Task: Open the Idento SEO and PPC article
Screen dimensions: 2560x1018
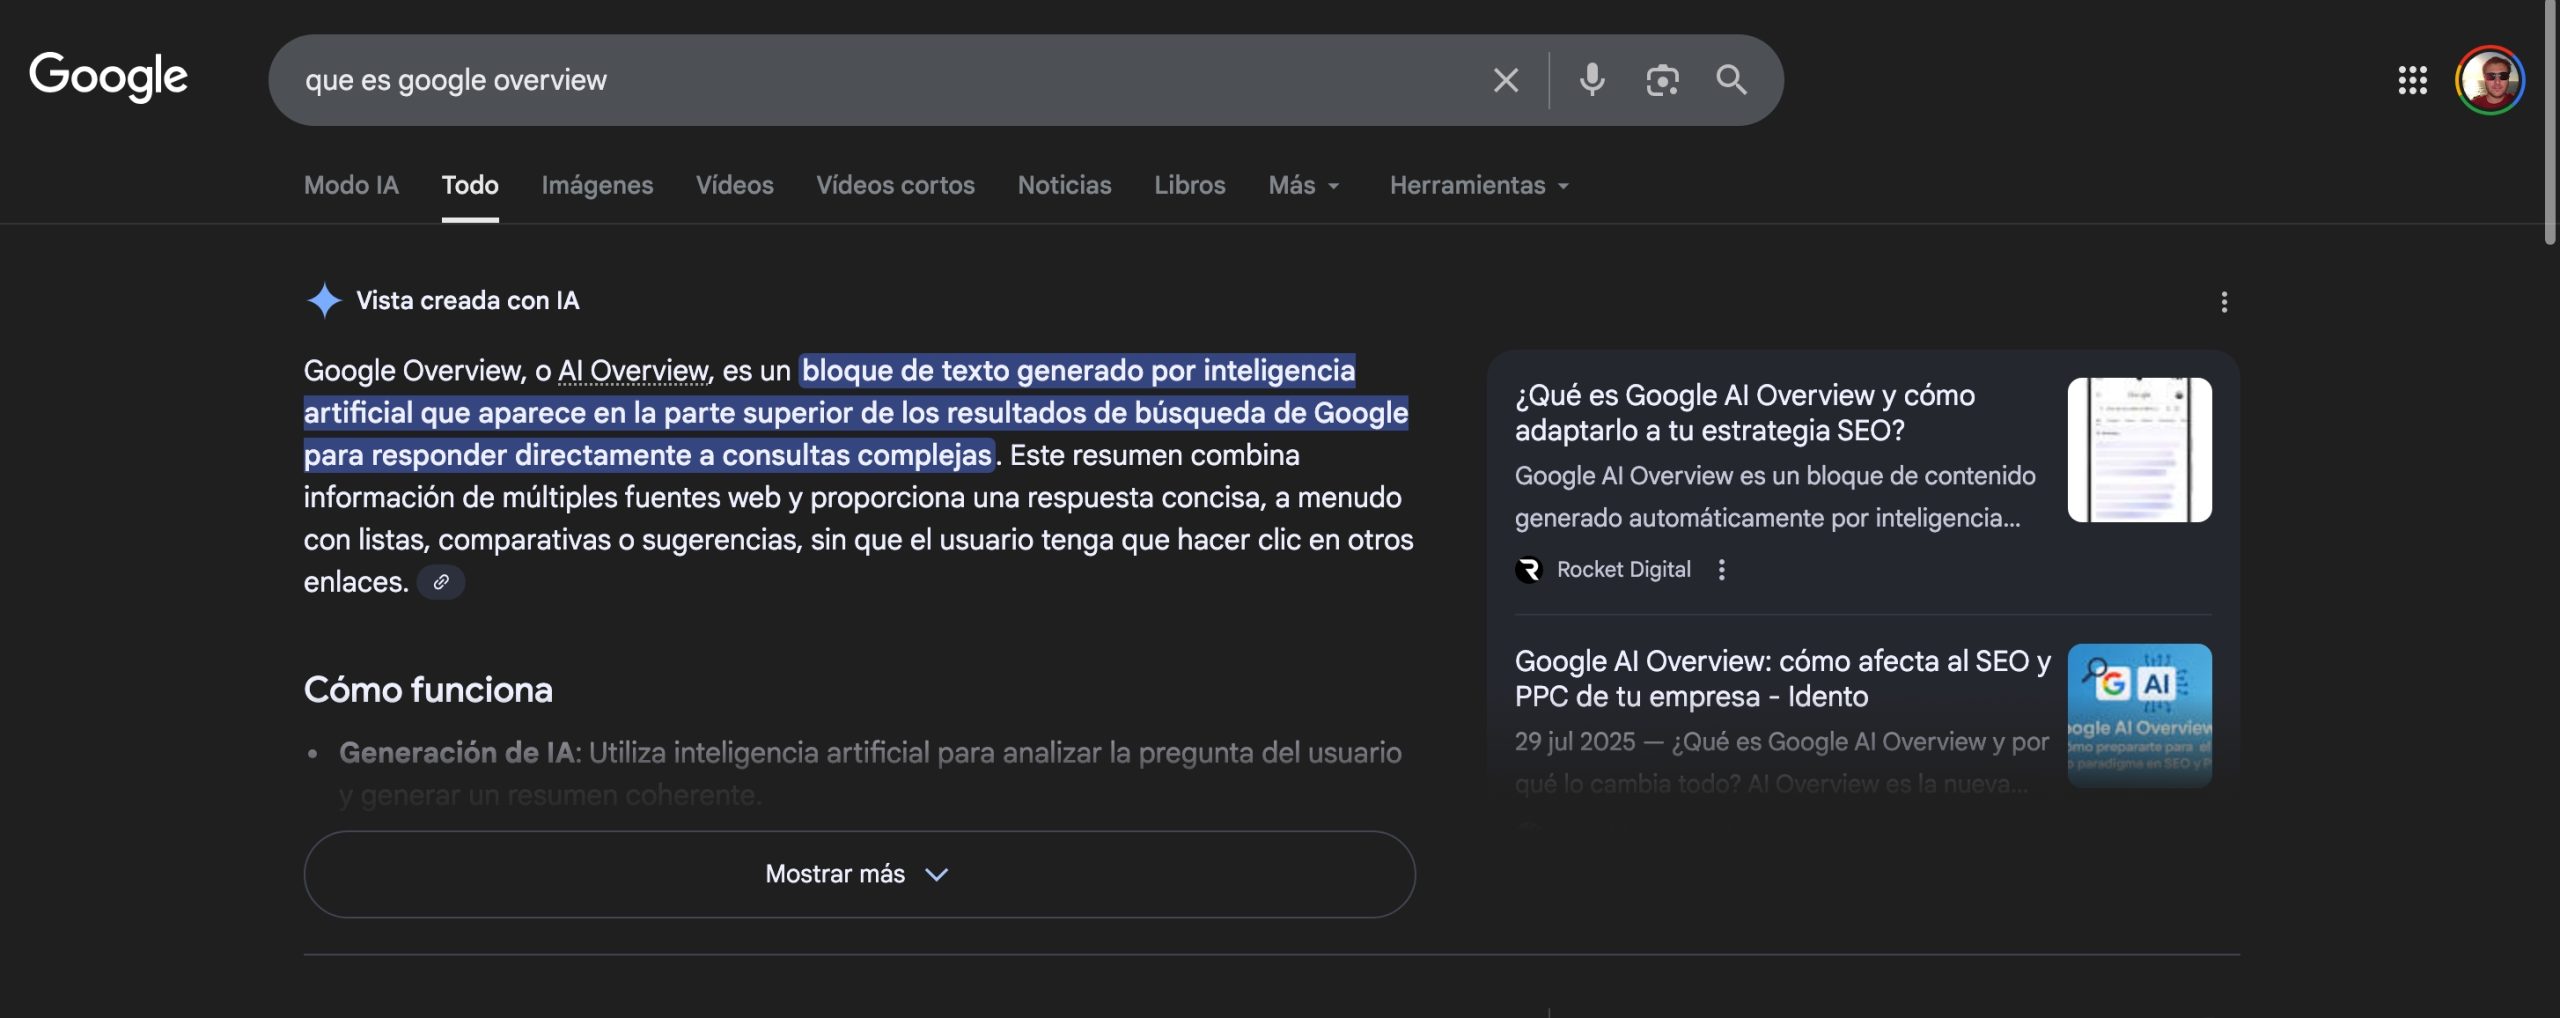Action: [x=1781, y=678]
